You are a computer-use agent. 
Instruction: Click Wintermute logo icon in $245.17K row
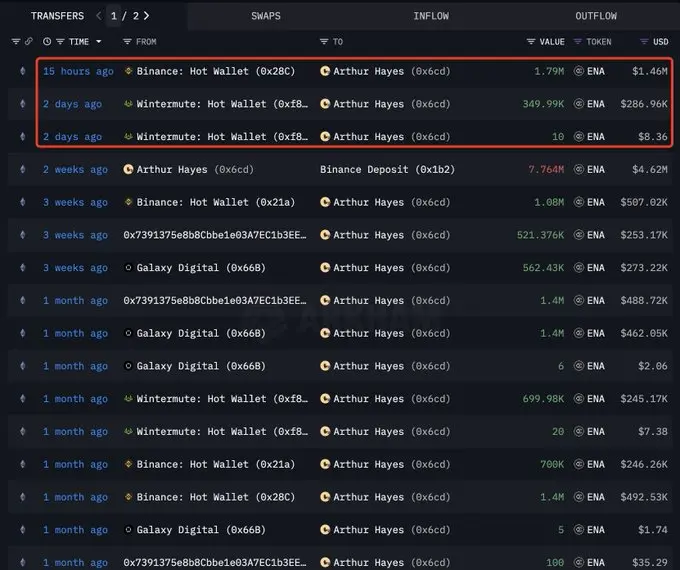click(128, 398)
